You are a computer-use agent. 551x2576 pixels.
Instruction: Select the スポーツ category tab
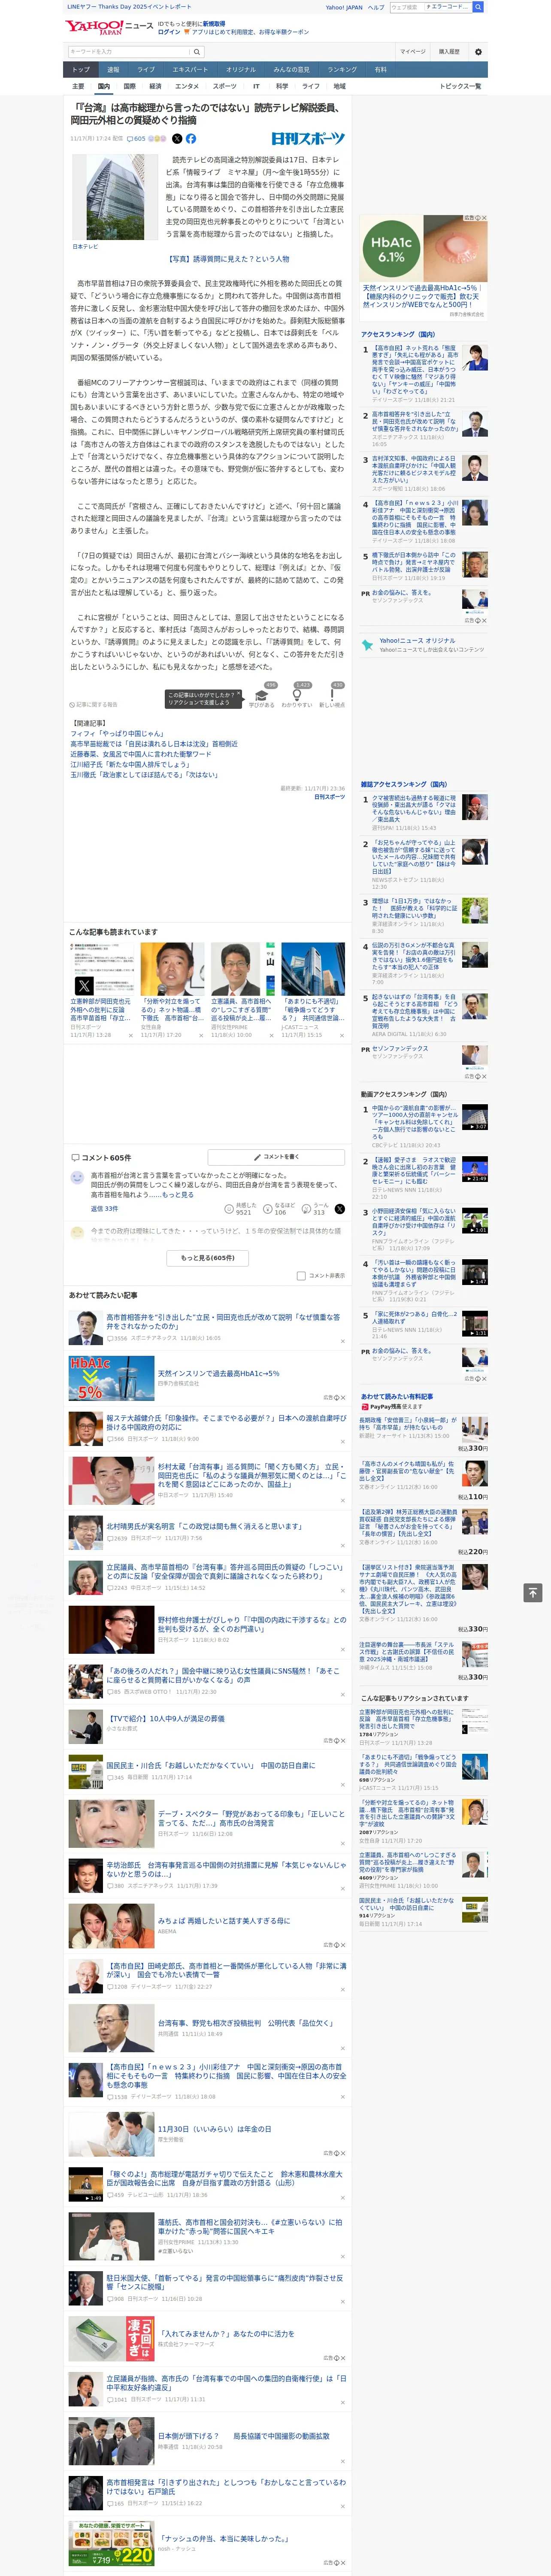225,86
